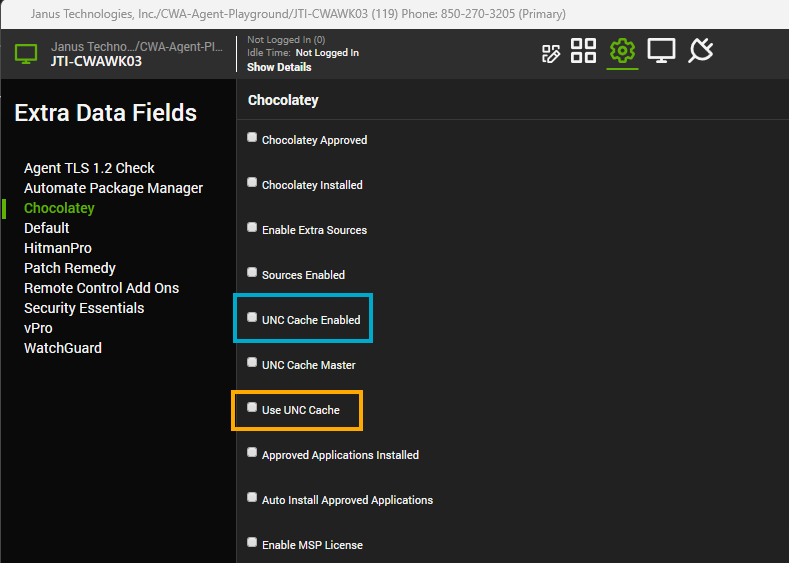The width and height of the screenshot is (789, 563).
Task: Click the window title bar text
Action: (298, 14)
